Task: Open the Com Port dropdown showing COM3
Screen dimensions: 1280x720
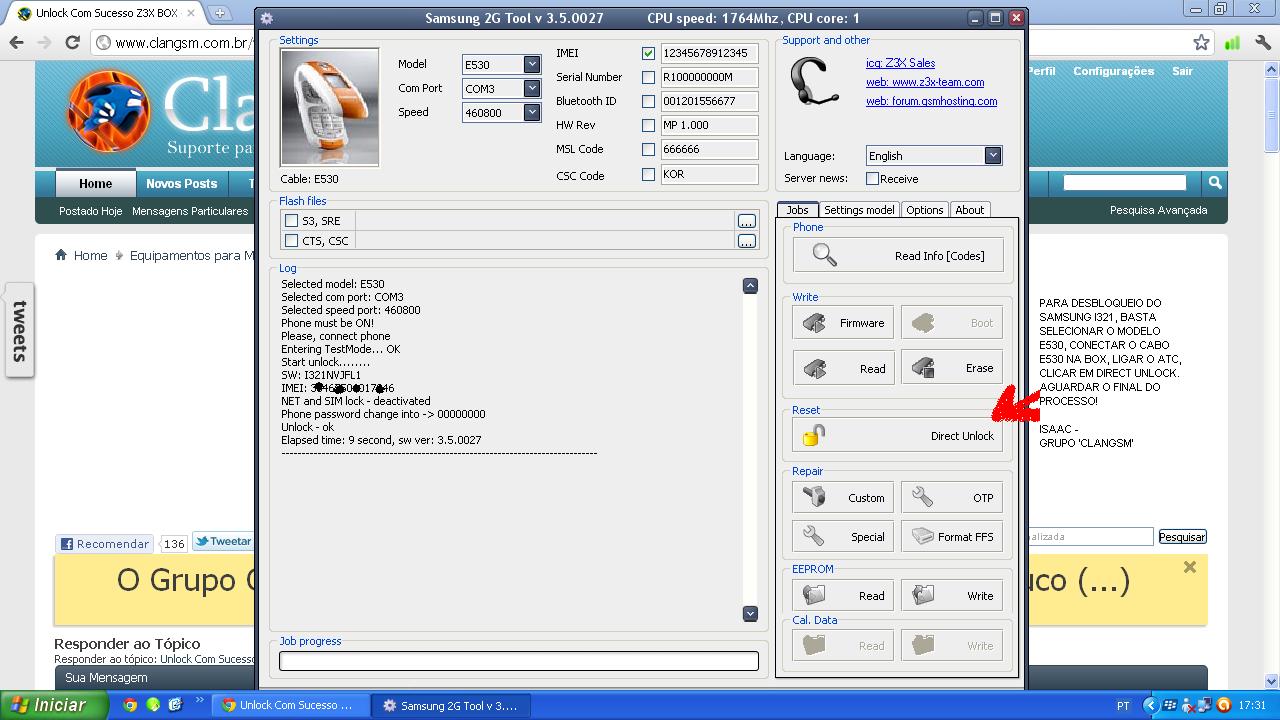Action: [x=532, y=88]
